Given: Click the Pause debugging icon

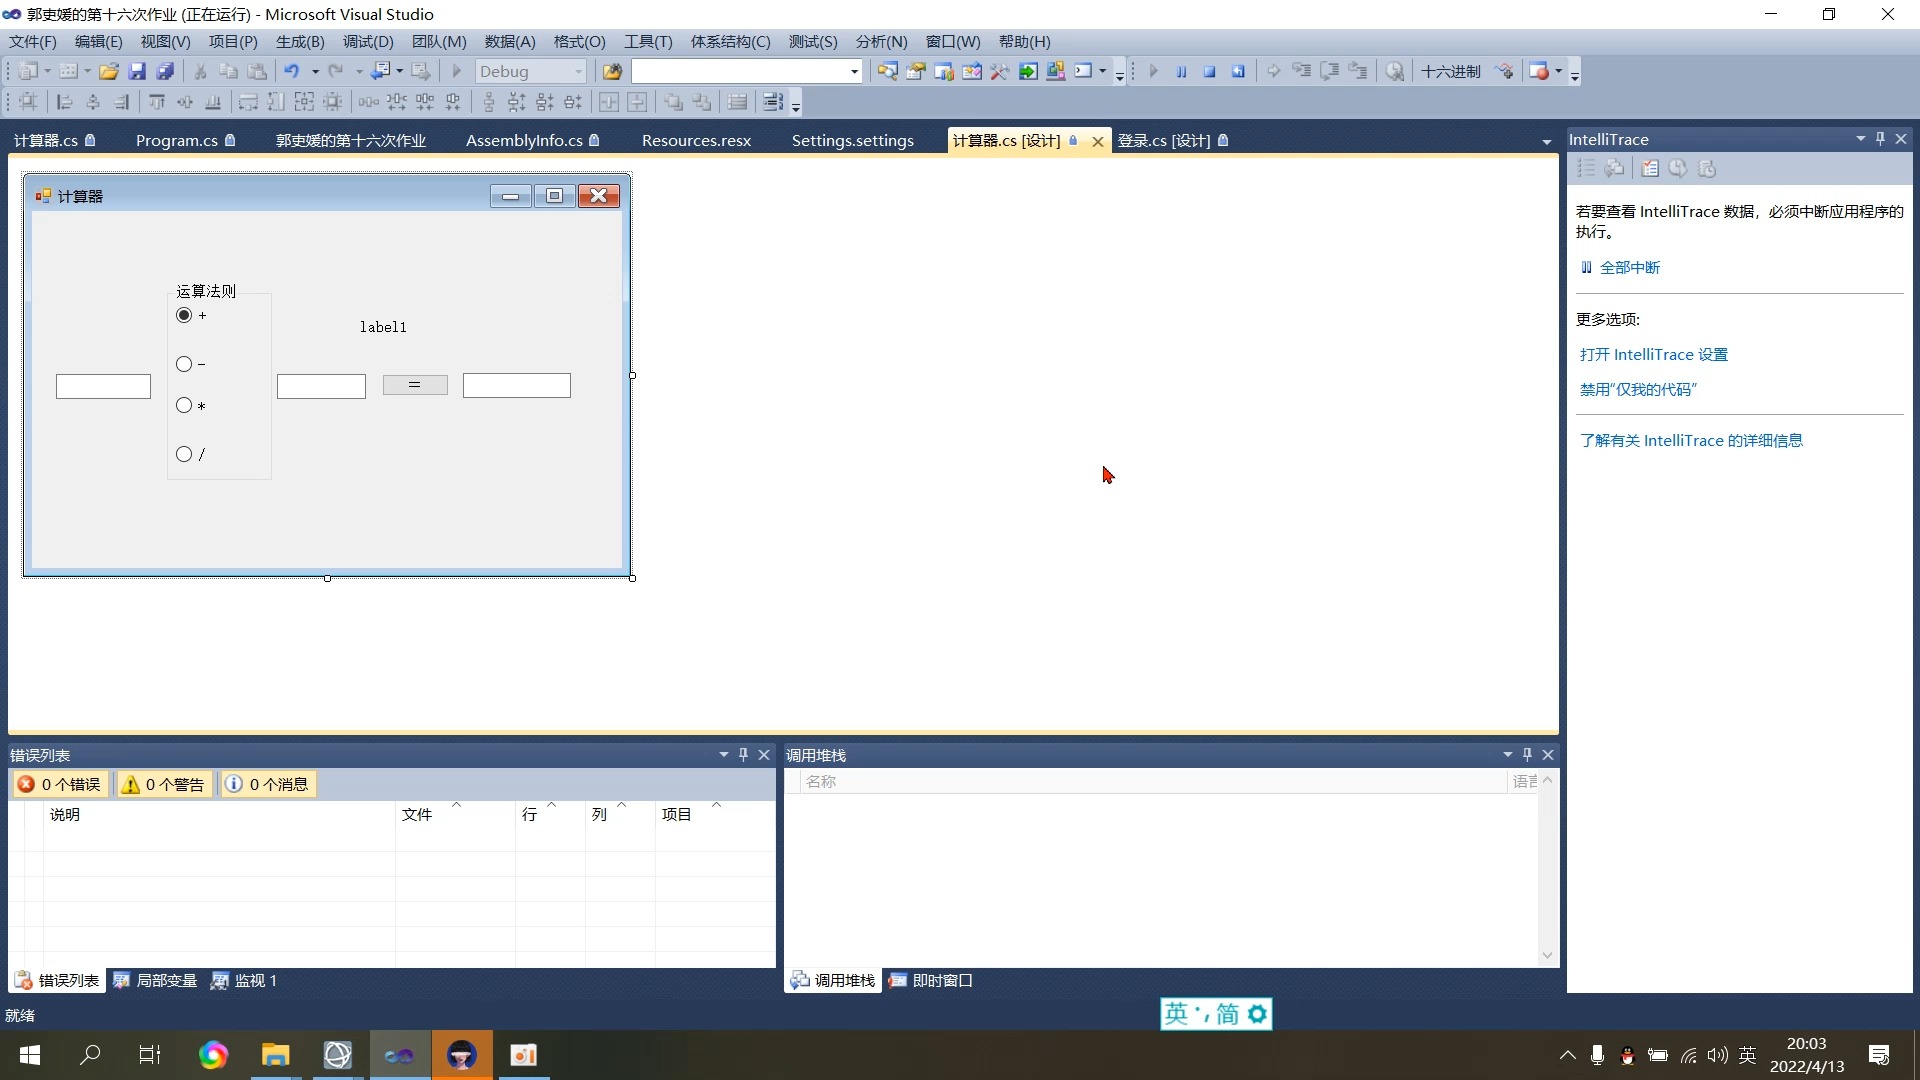Looking at the screenshot, I should coord(1181,71).
